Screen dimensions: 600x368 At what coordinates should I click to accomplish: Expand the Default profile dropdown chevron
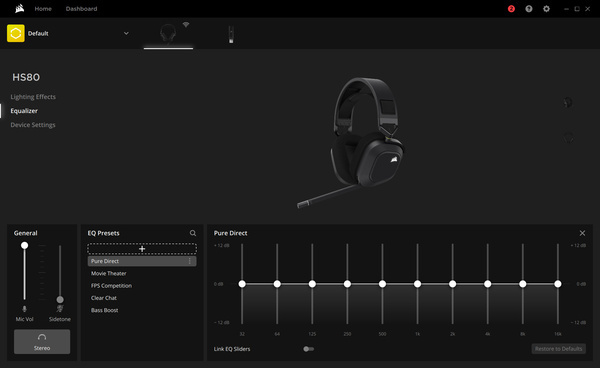126,33
